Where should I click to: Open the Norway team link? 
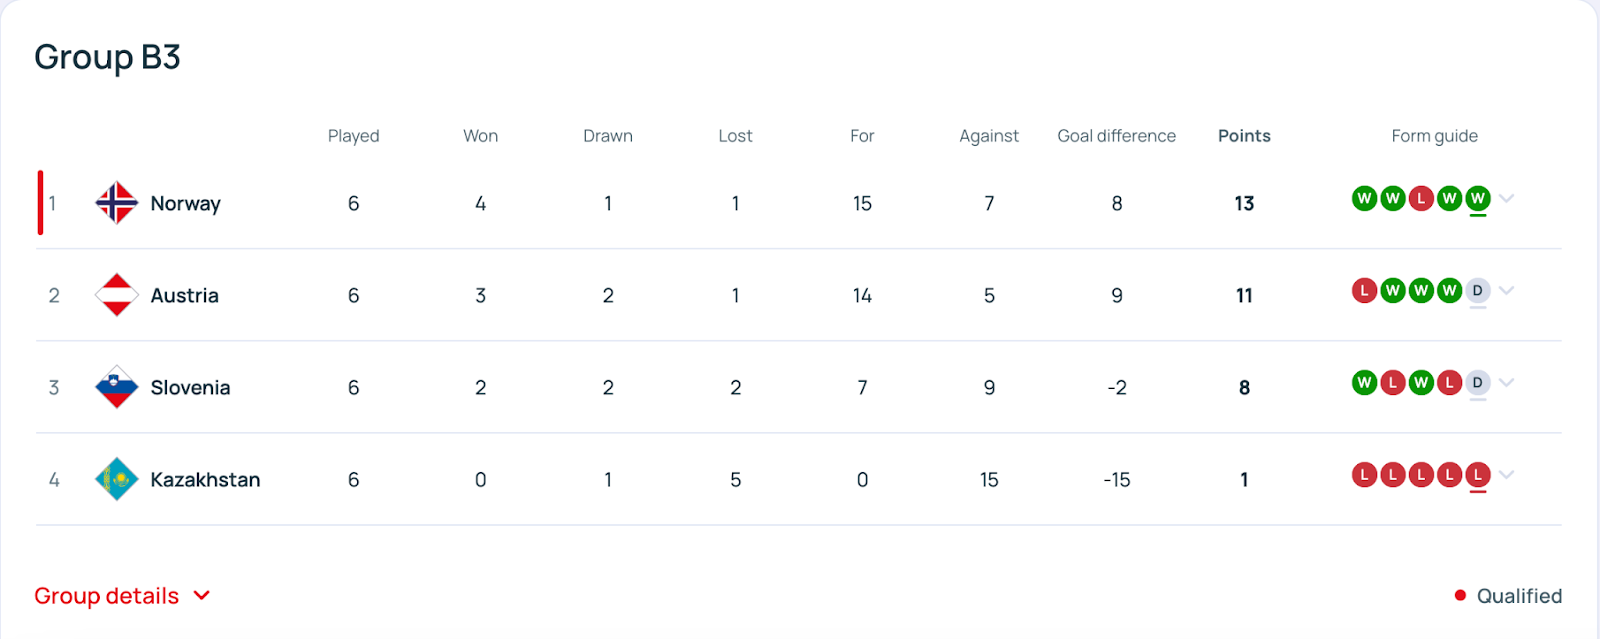coord(185,203)
